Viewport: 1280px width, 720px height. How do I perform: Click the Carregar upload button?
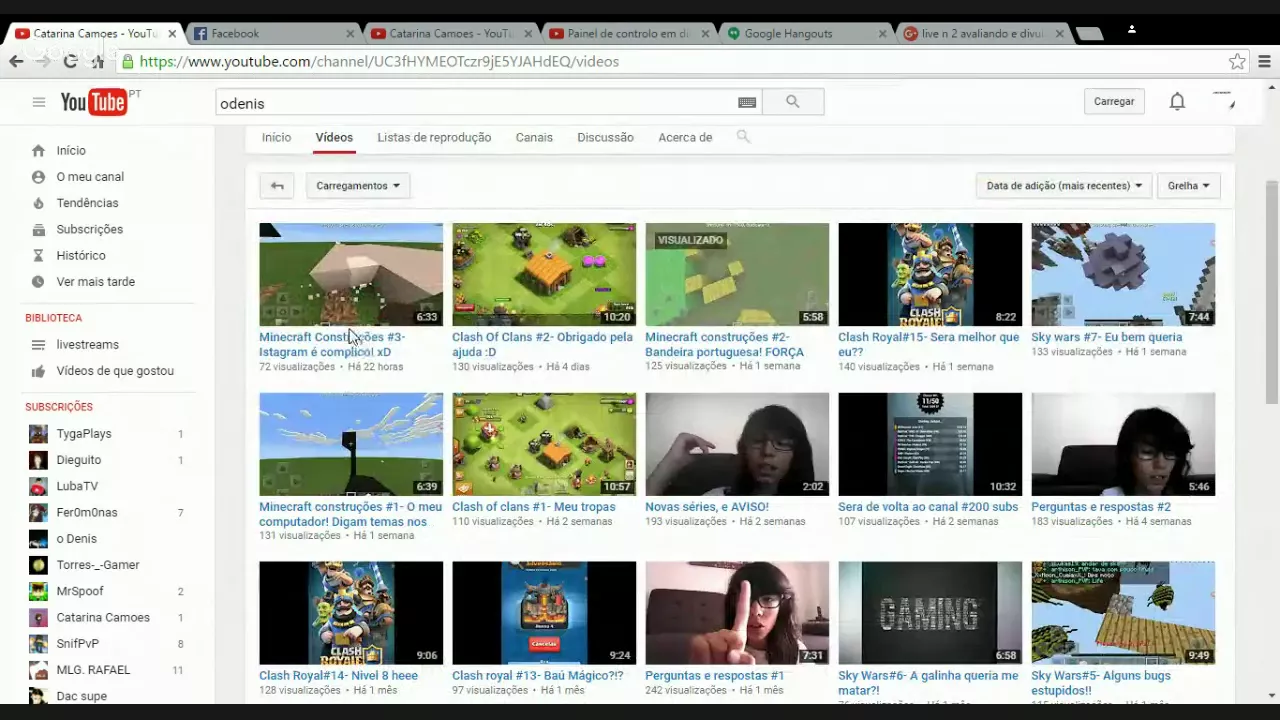1114,101
